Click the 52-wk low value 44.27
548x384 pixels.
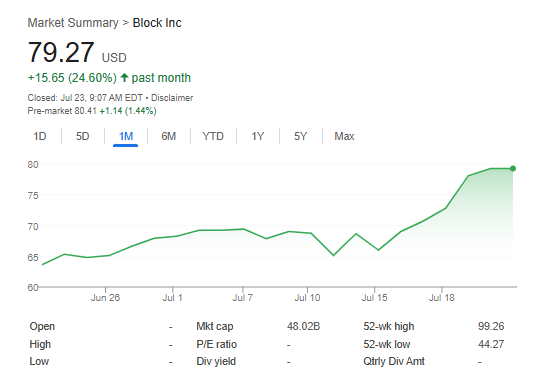[x=491, y=344]
